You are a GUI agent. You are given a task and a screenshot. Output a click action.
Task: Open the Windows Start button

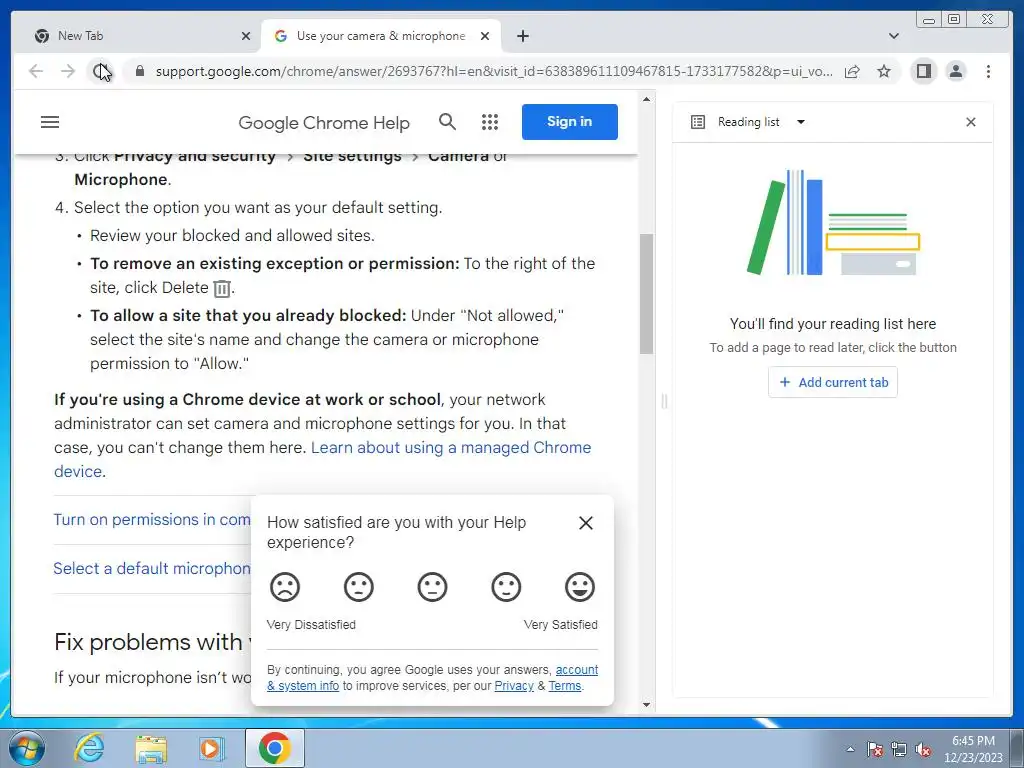tap(27, 748)
